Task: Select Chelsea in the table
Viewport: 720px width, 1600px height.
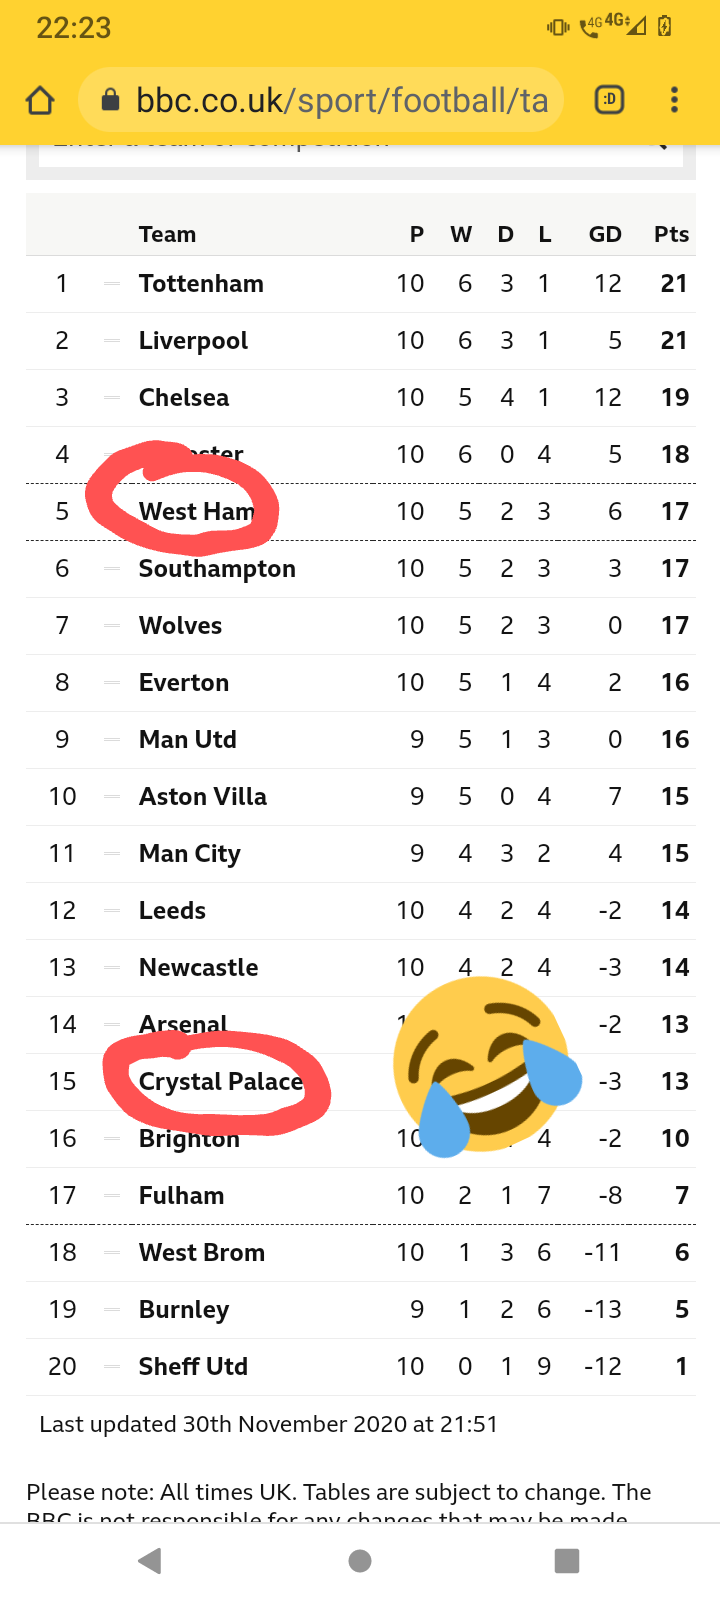Action: (184, 398)
